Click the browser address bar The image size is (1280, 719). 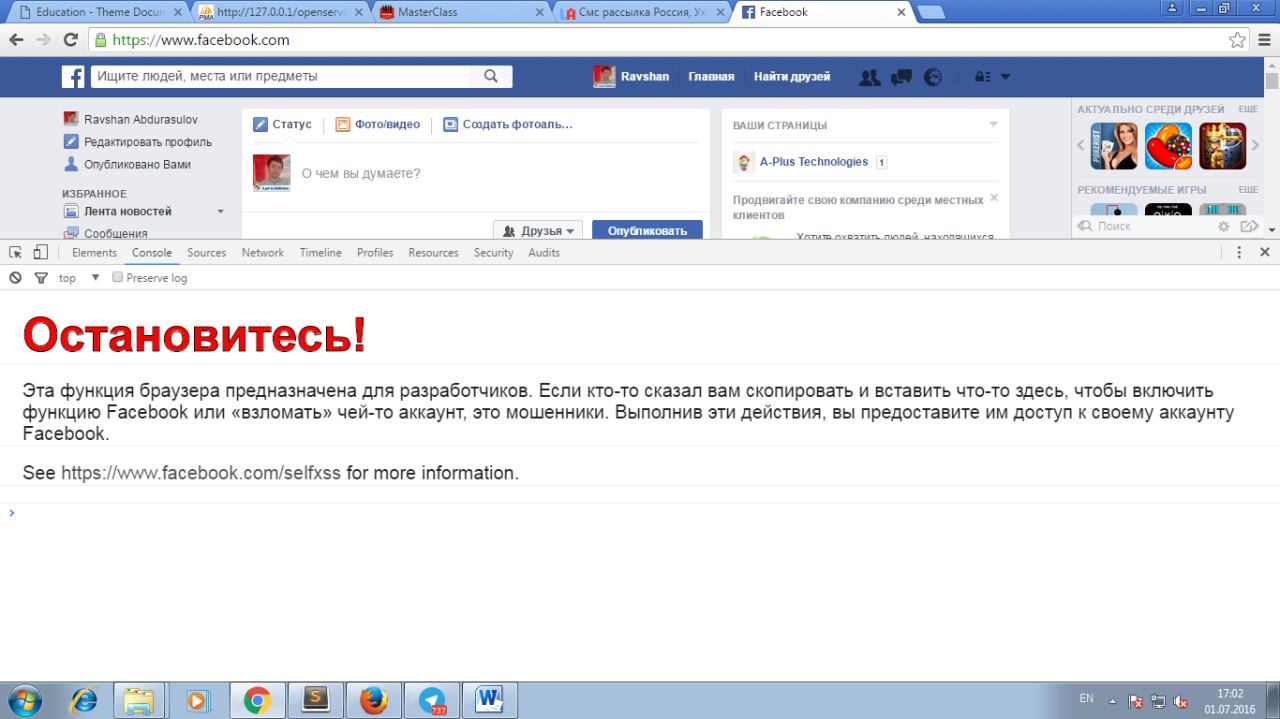[x=657, y=40]
